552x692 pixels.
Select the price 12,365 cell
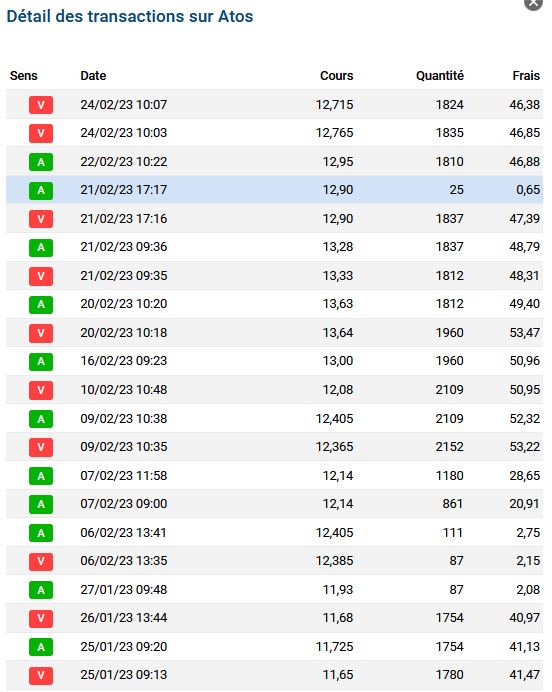334,447
